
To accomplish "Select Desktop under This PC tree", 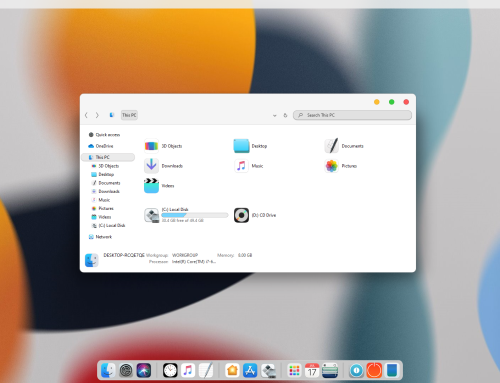I will (103, 174).
